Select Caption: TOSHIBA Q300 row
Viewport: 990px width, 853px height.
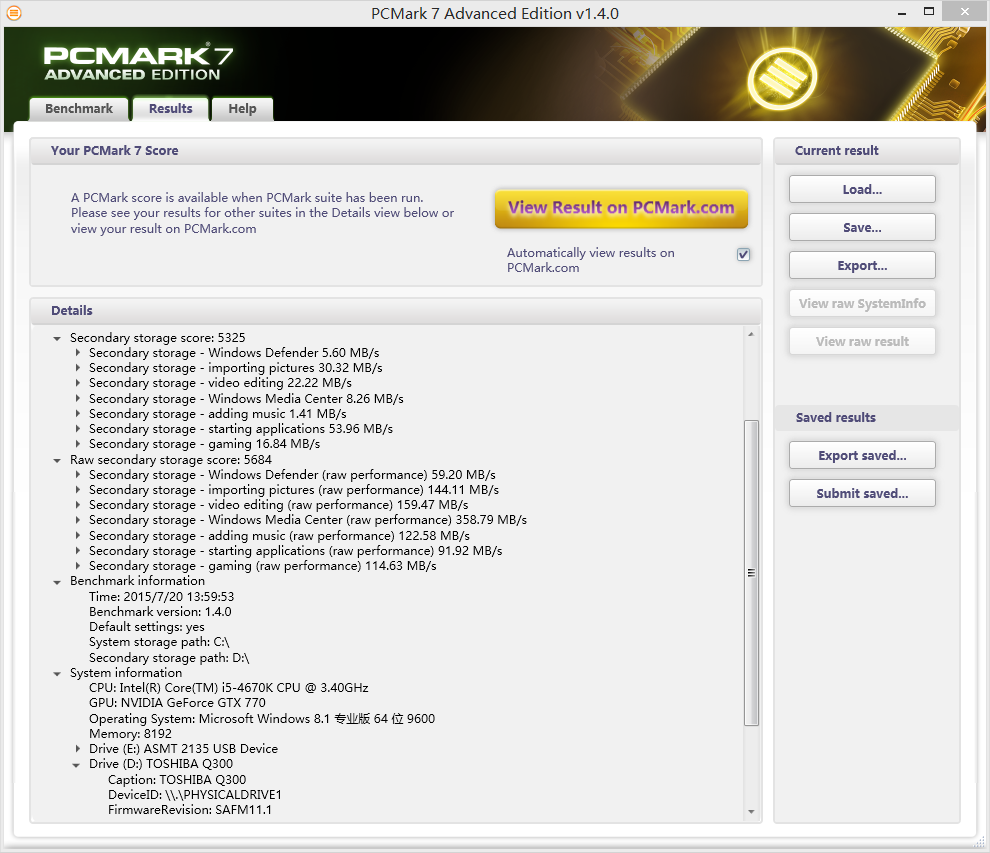(x=177, y=780)
